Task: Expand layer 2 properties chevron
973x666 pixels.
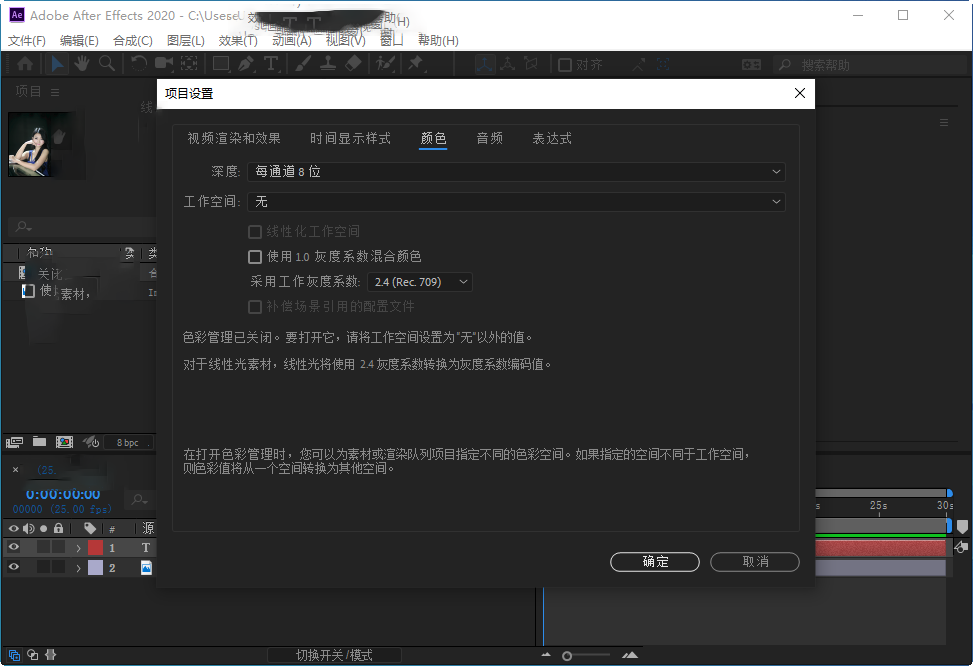Action: (78, 568)
